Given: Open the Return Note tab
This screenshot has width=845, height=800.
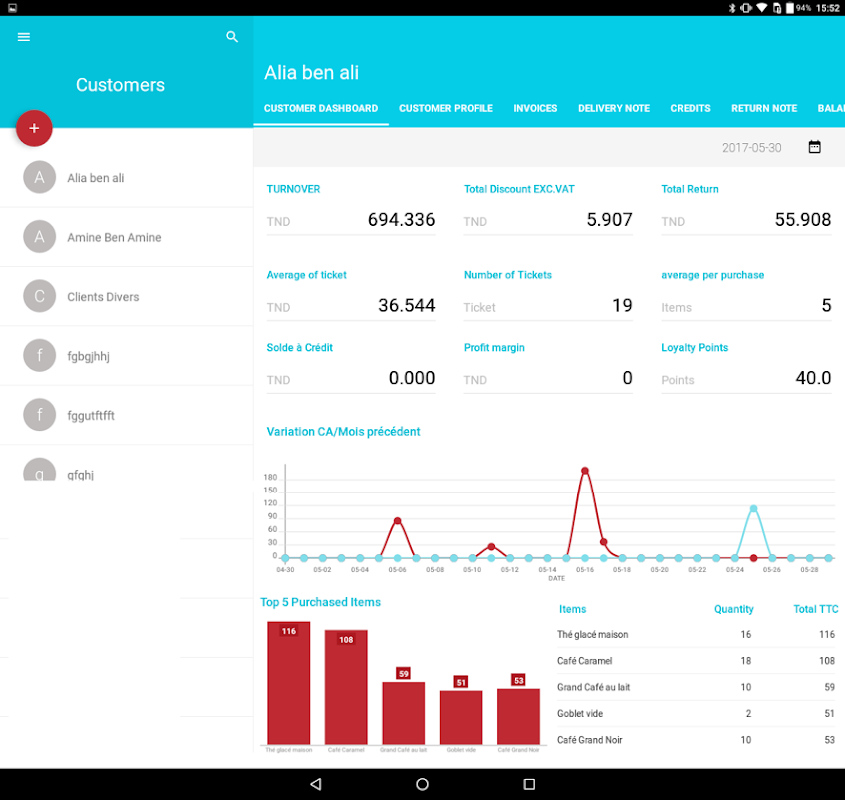Looking at the screenshot, I should click(x=764, y=108).
